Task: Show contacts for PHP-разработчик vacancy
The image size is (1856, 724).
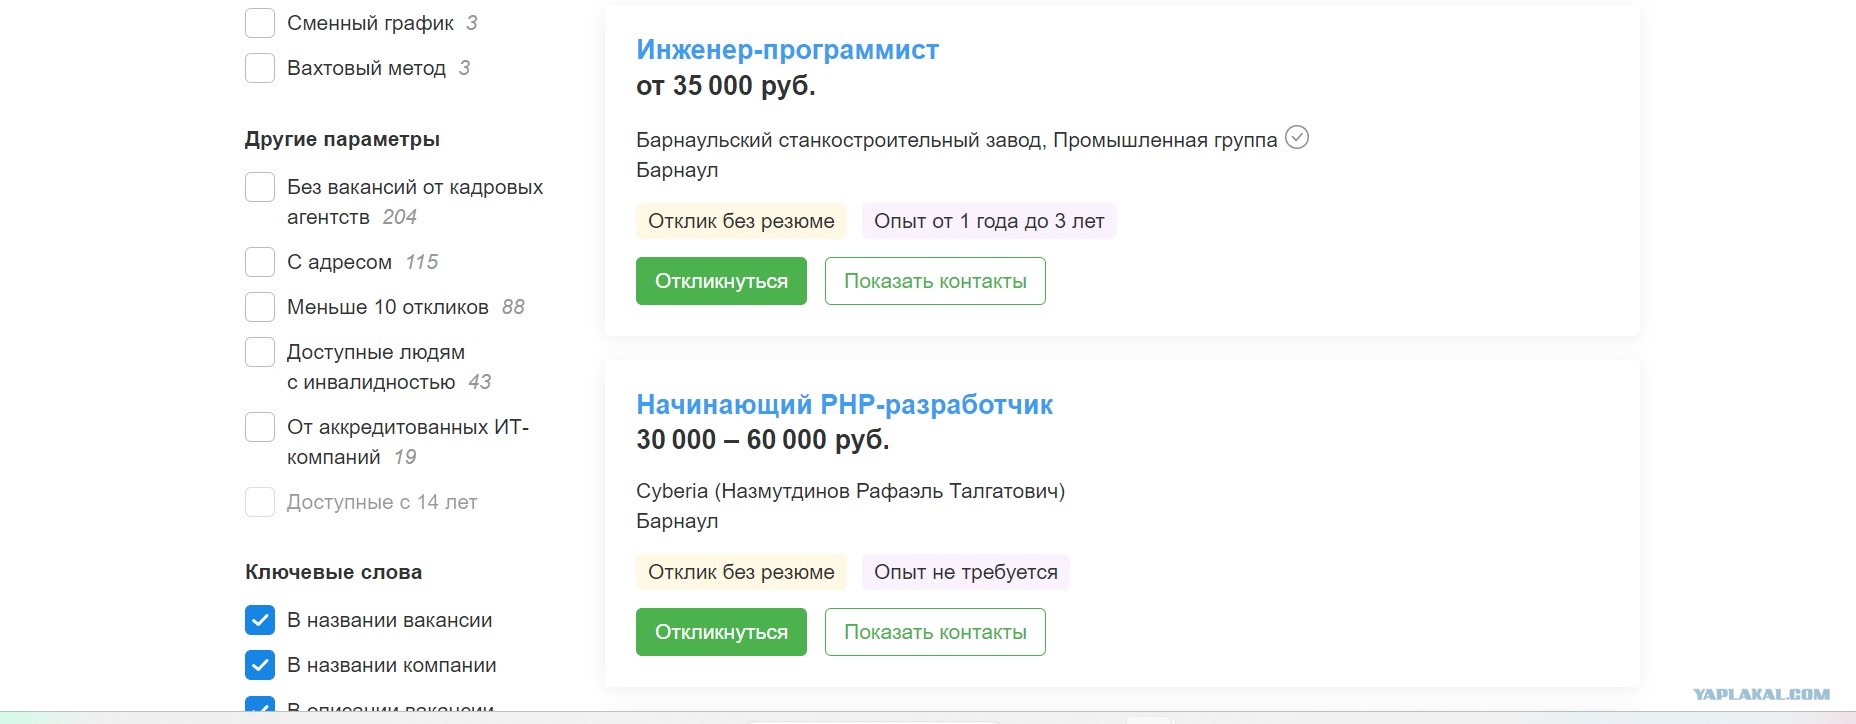Action: click(935, 632)
